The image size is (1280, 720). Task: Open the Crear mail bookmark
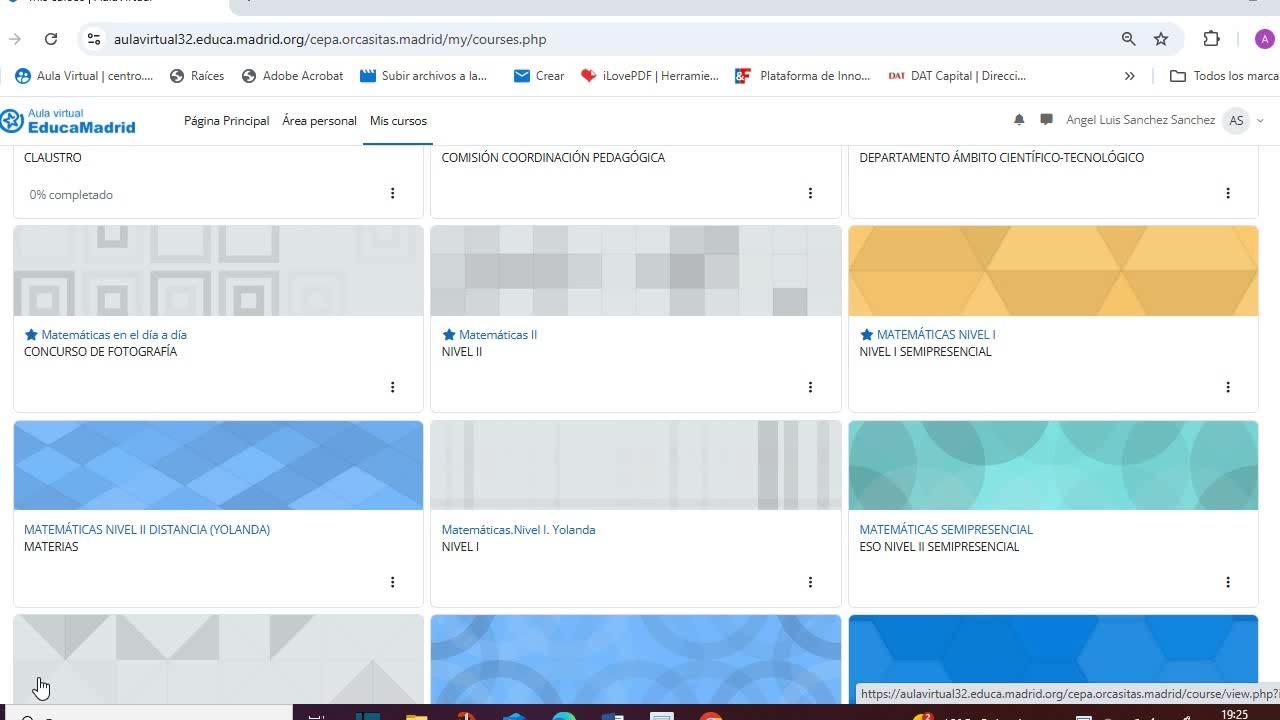coord(539,75)
